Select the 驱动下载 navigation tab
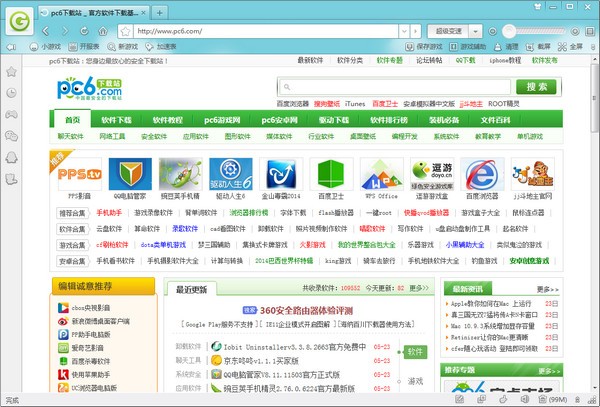The width and height of the screenshot is (600, 407). (x=334, y=120)
